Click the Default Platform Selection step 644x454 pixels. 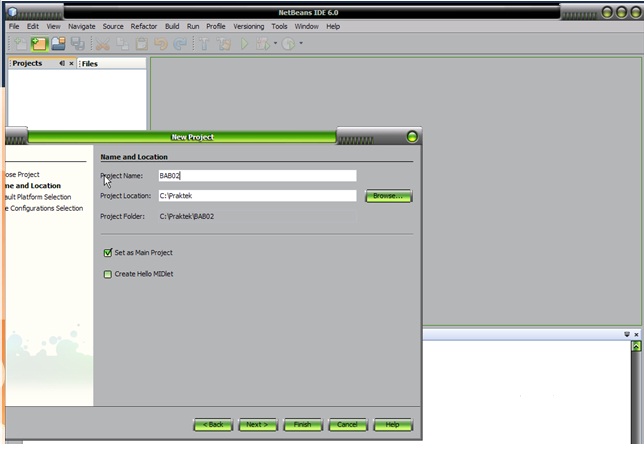(x=38, y=197)
